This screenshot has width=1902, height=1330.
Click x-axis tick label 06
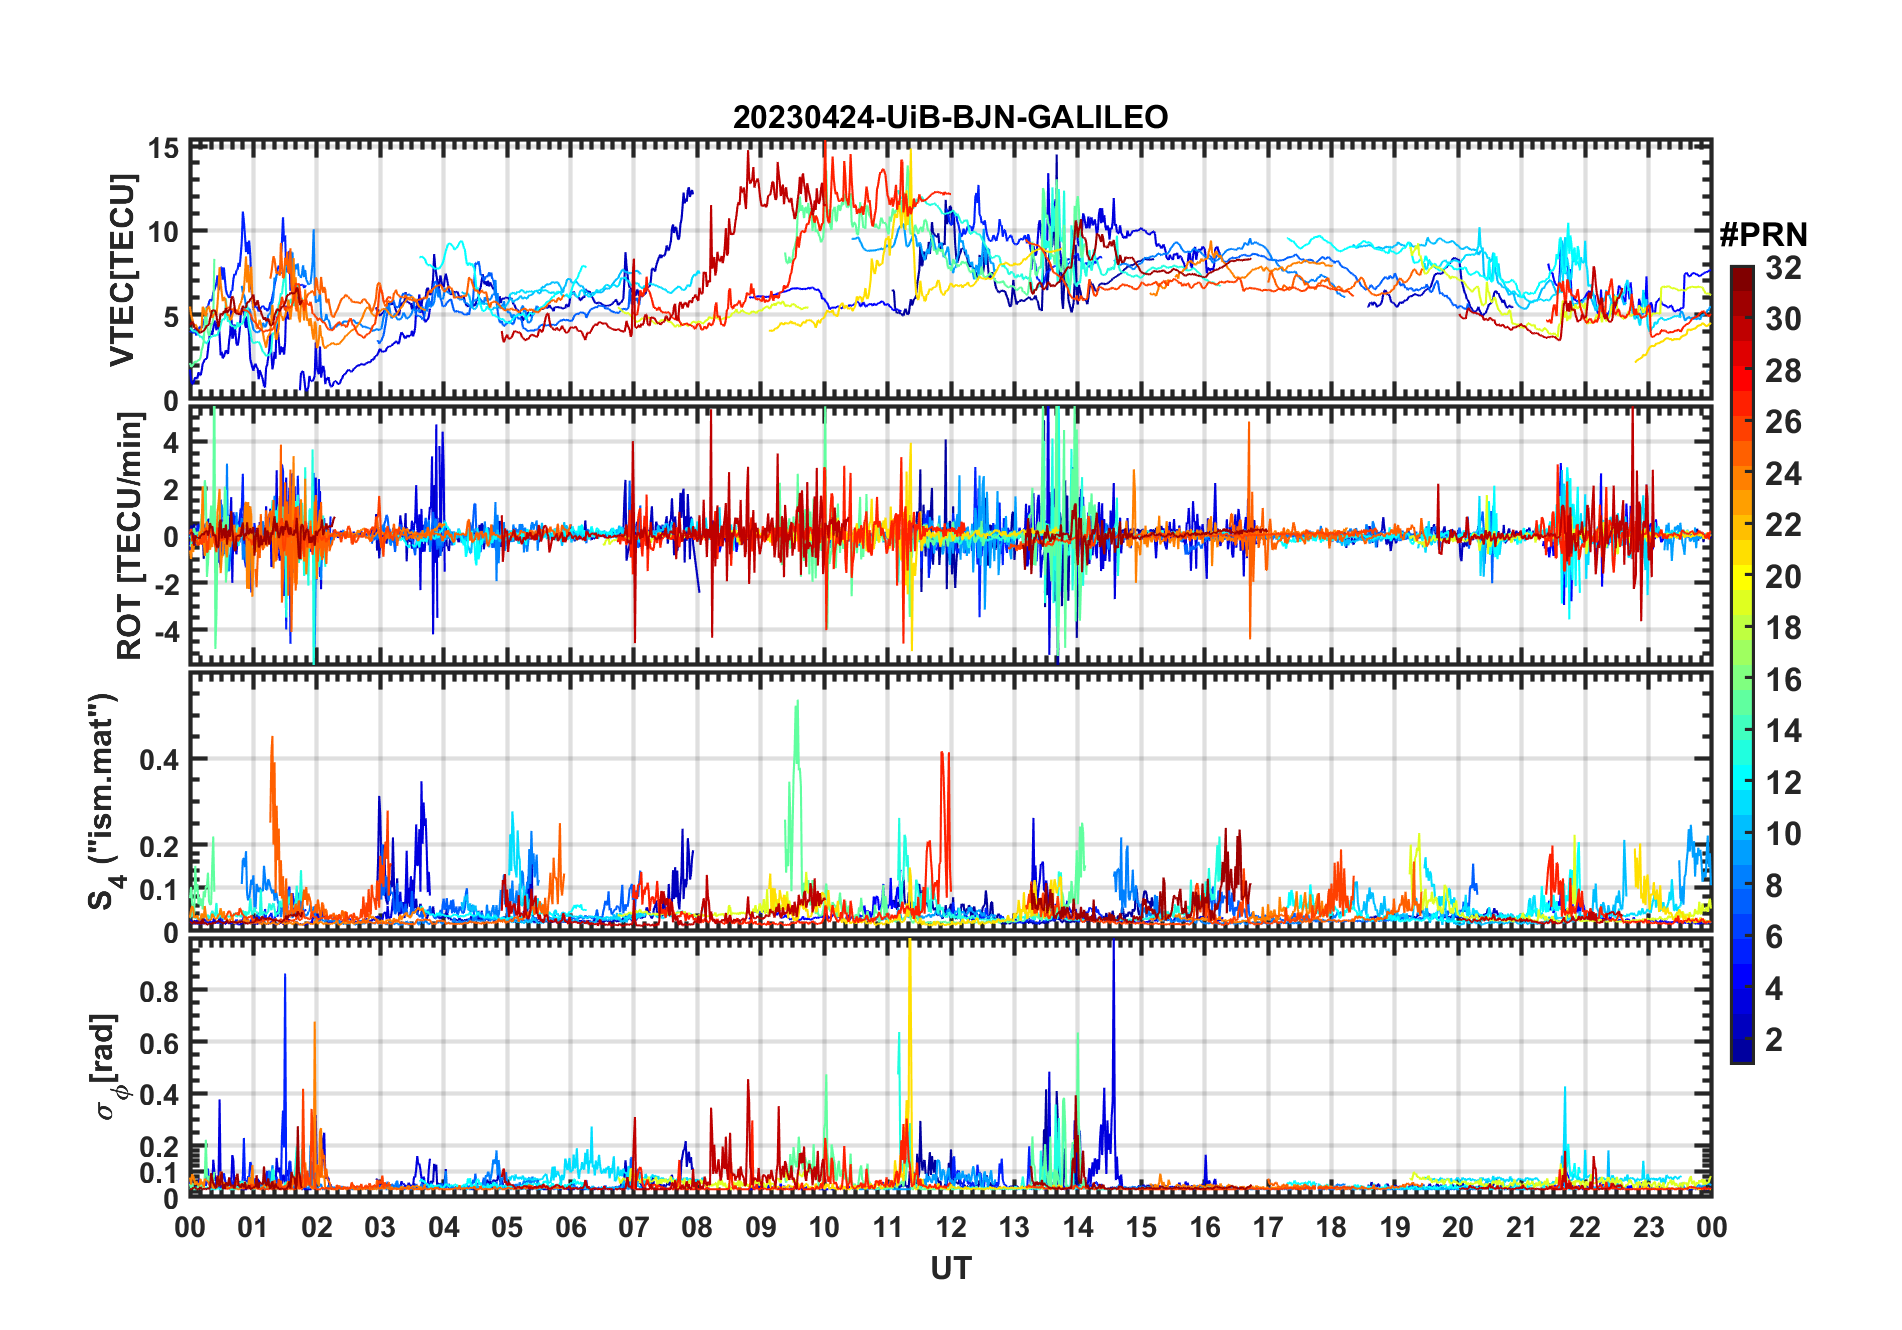click(570, 1227)
